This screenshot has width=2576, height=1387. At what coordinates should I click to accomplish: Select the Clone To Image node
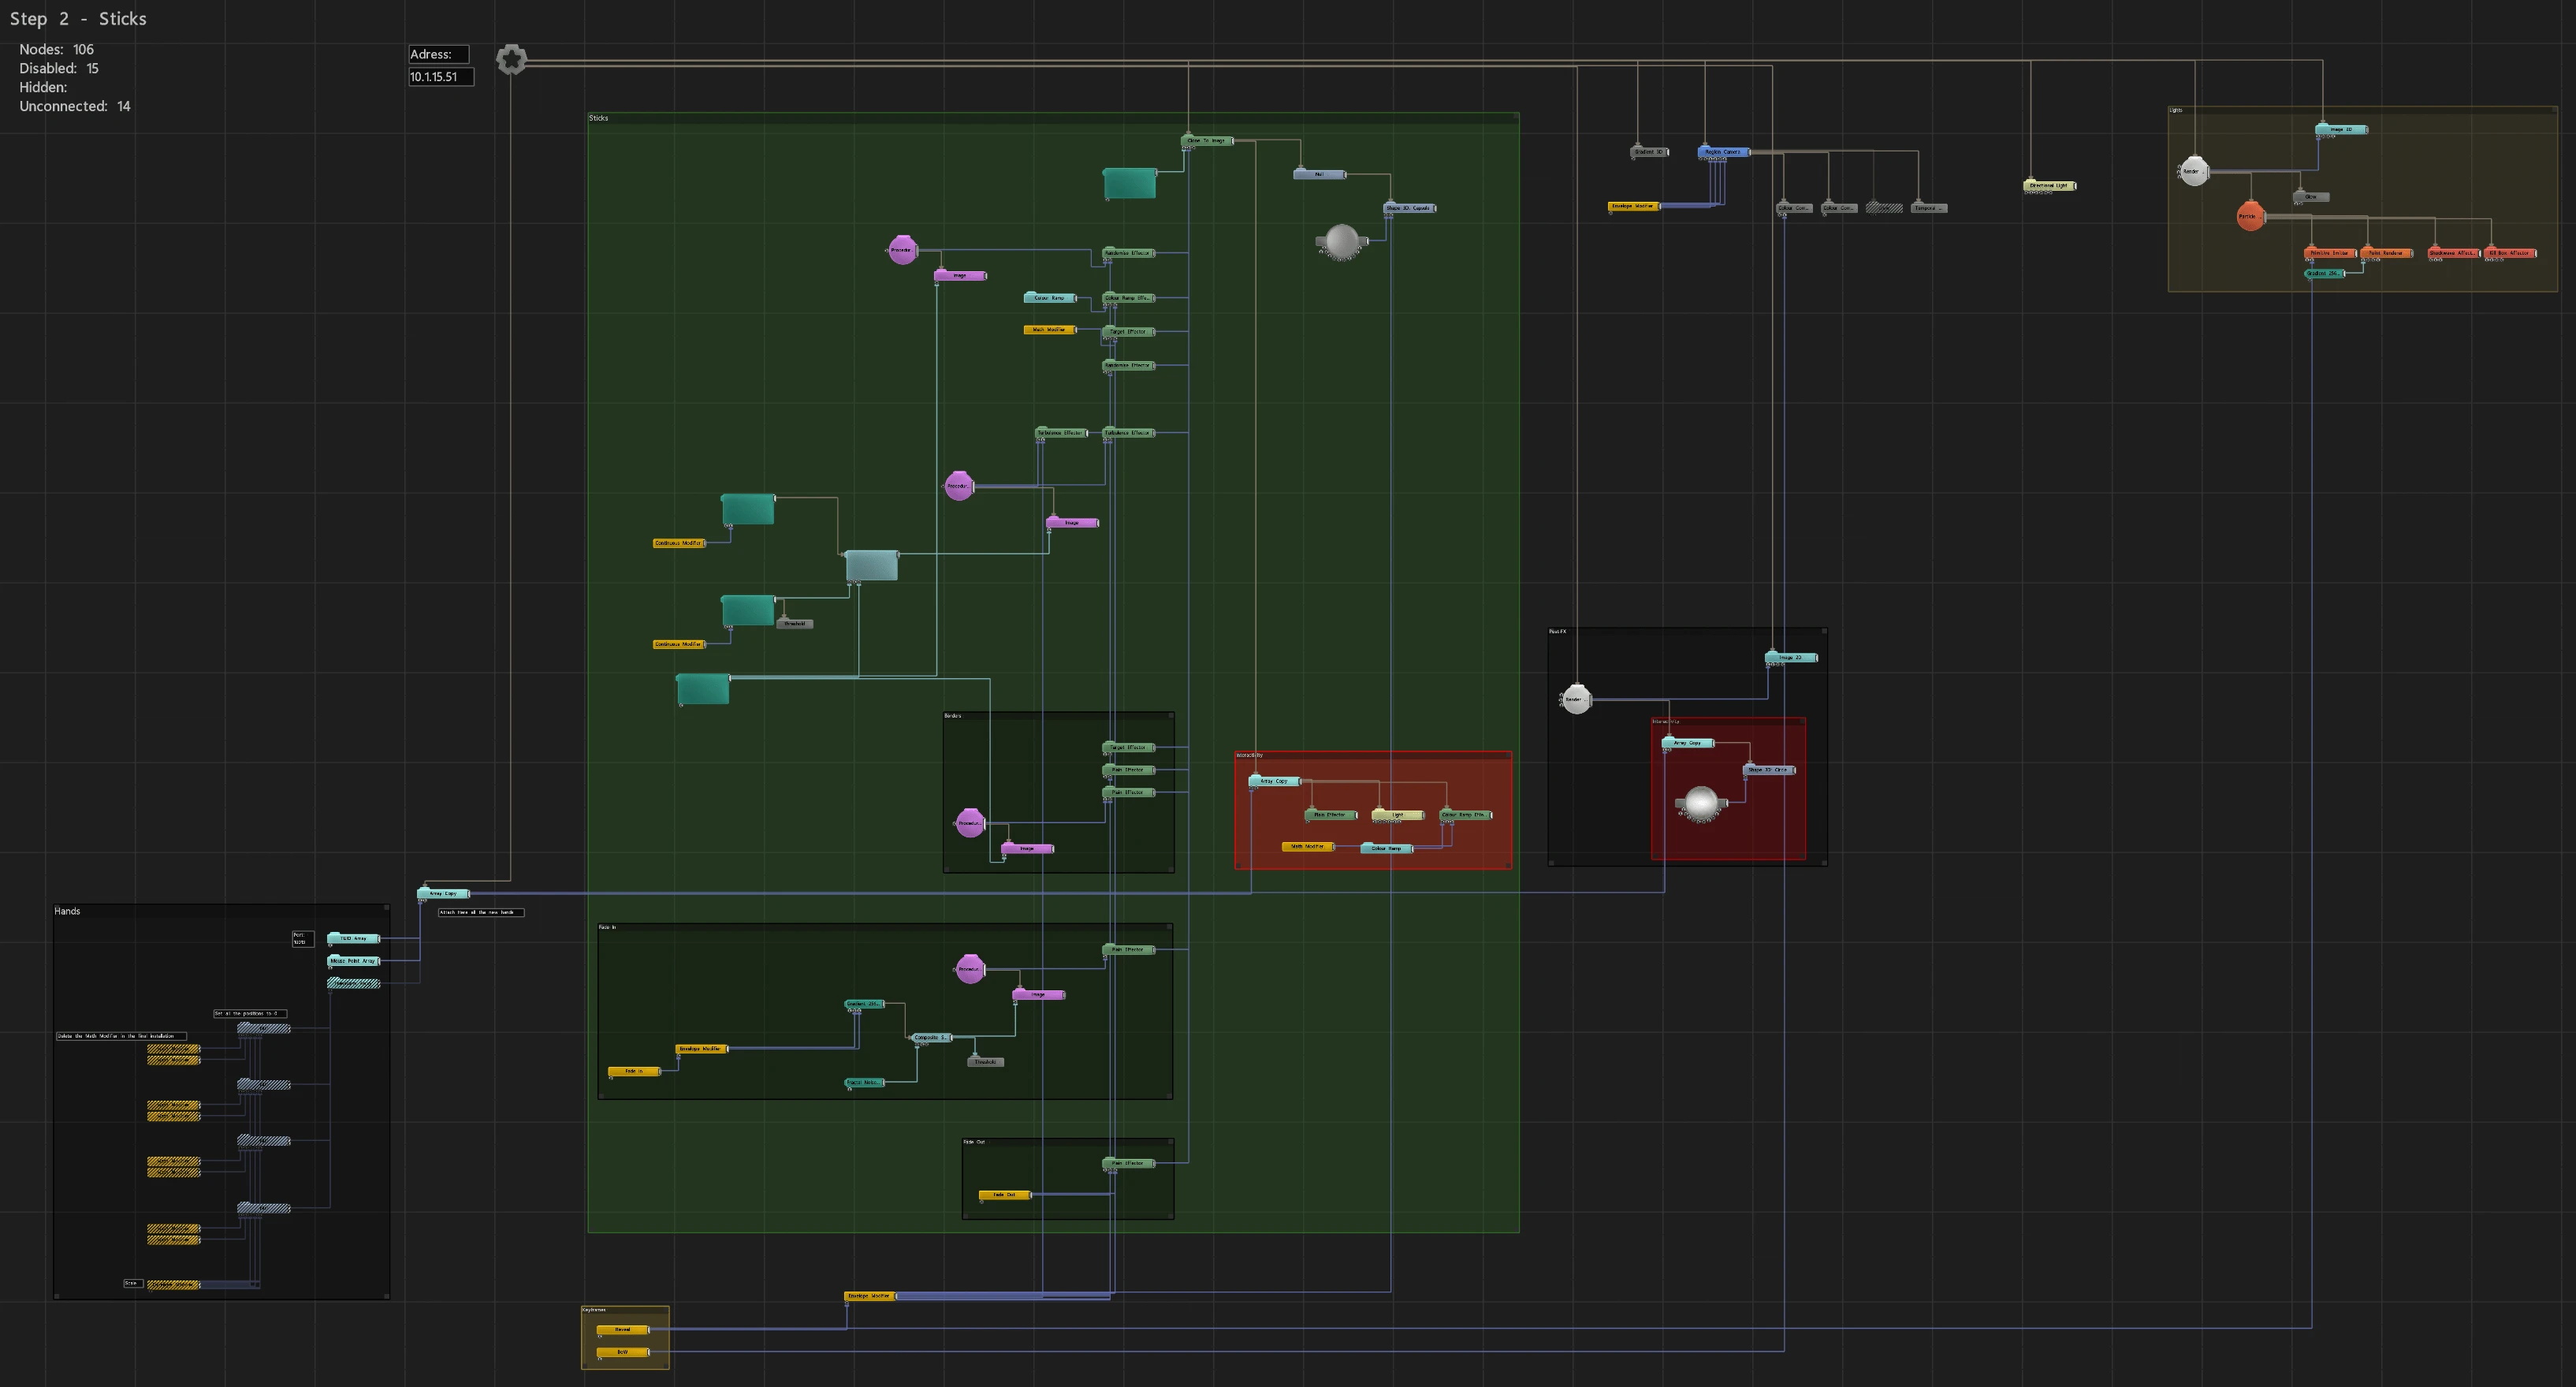1207,141
